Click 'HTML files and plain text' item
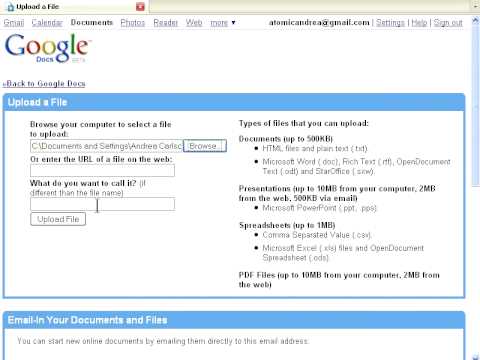Viewport: 480px width, 360px height. point(315,148)
